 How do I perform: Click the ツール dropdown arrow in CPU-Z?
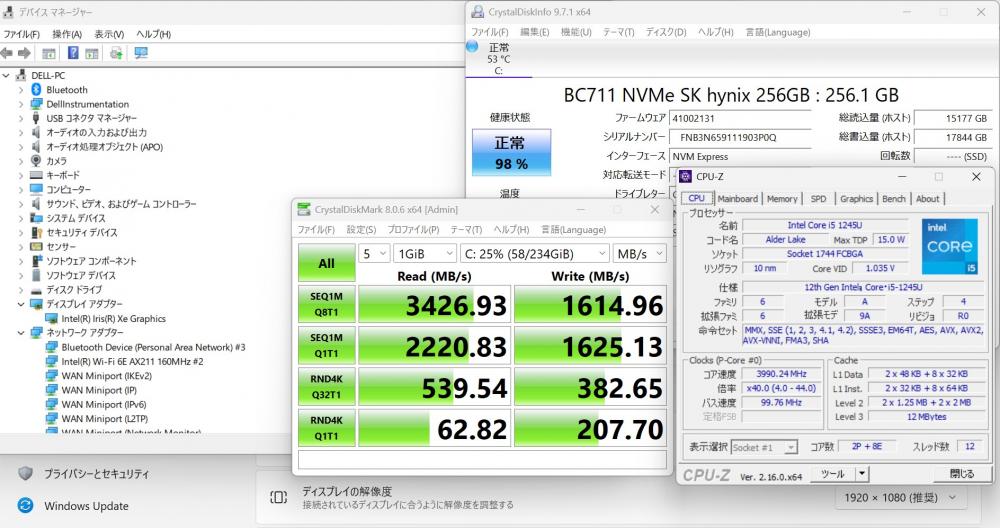coord(862,474)
